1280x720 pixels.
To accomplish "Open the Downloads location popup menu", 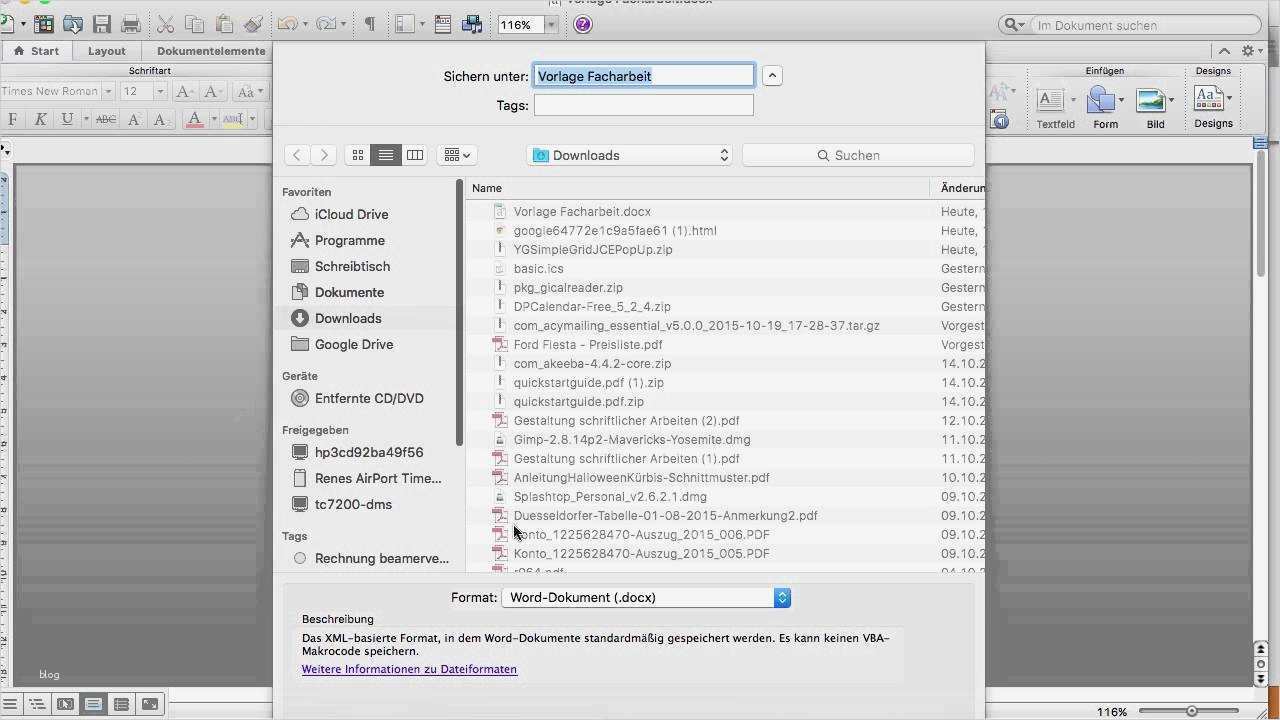I will pyautogui.click(x=630, y=155).
